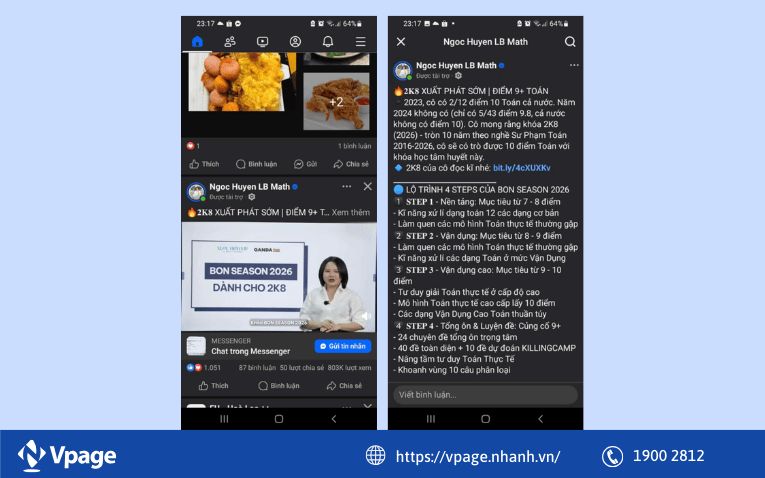Viewport: 765px width, 478px height.
Task: Open the Friends tab icon
Action: (x=230, y=42)
